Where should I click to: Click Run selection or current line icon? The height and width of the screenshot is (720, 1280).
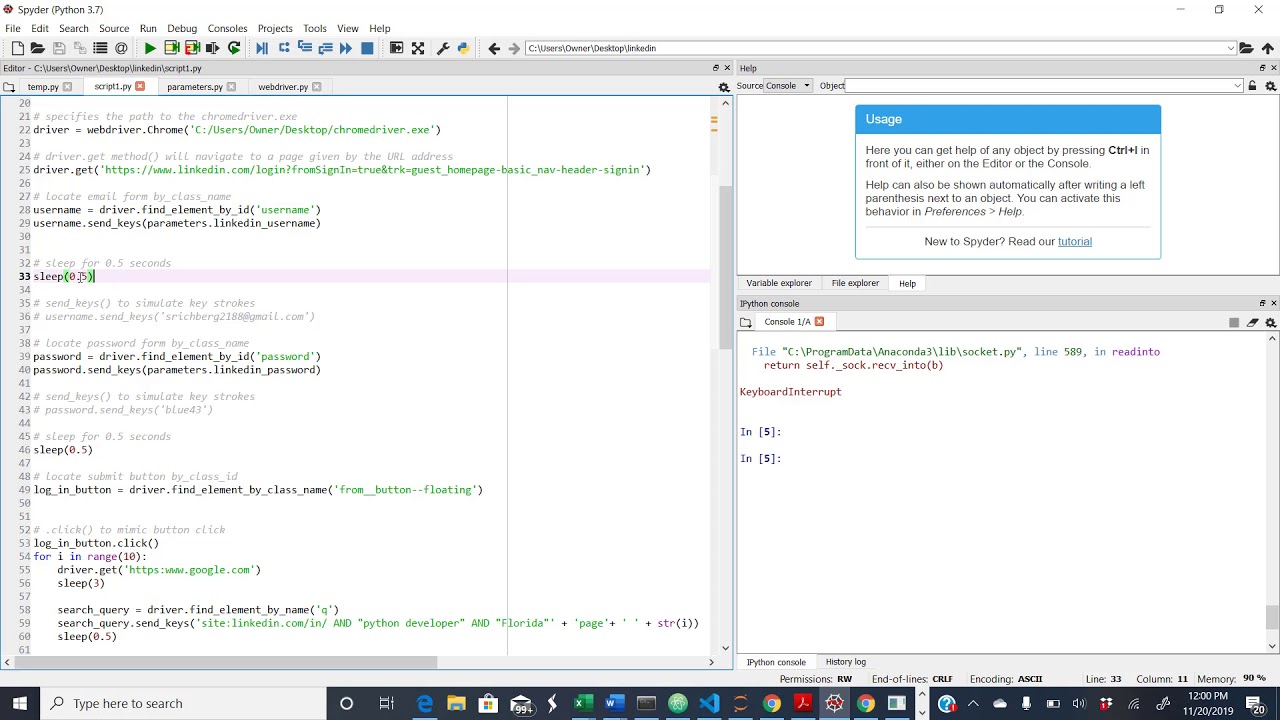212,48
